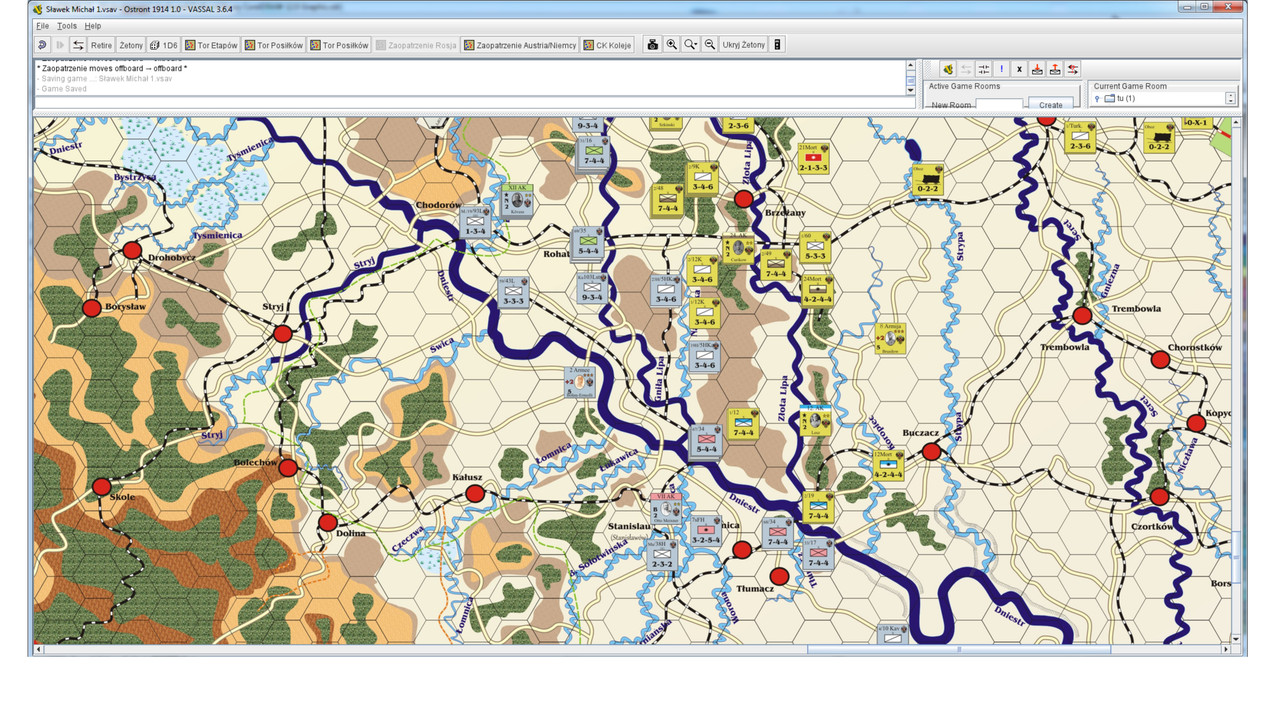Click the Retire button
The height and width of the screenshot is (718, 1280).
click(101, 45)
